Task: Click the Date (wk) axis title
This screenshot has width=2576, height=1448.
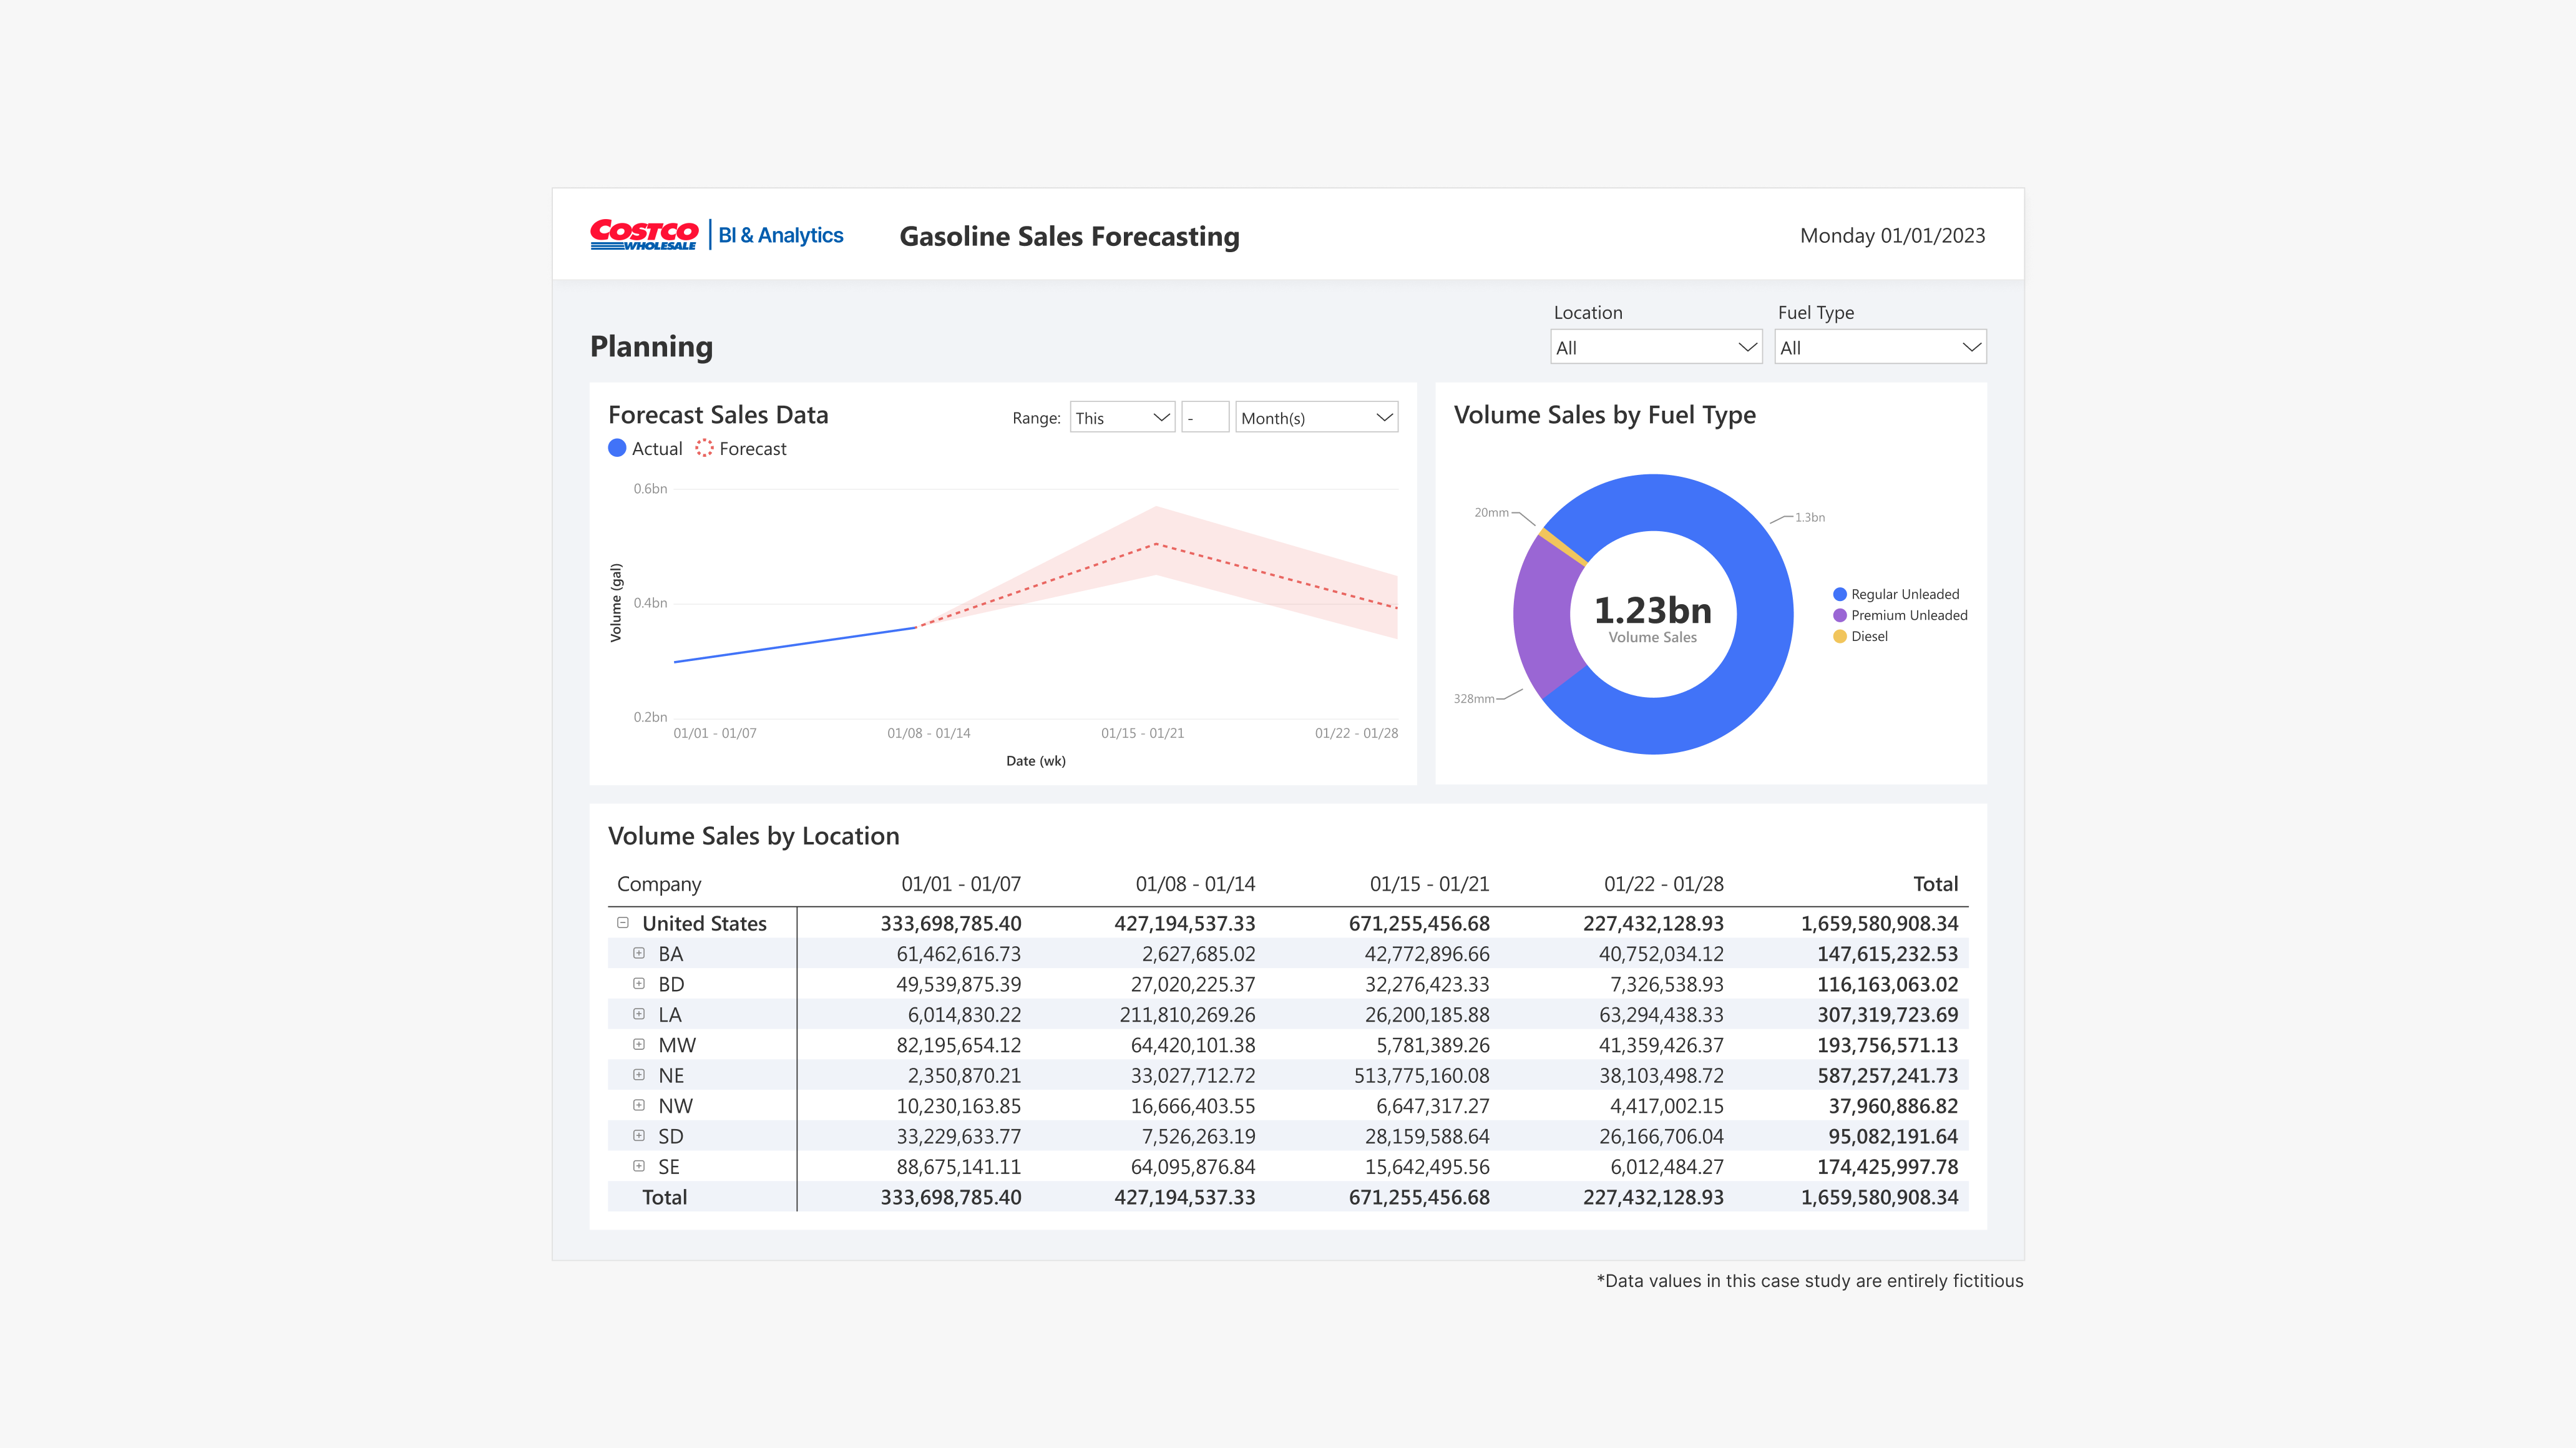Action: tap(1035, 761)
